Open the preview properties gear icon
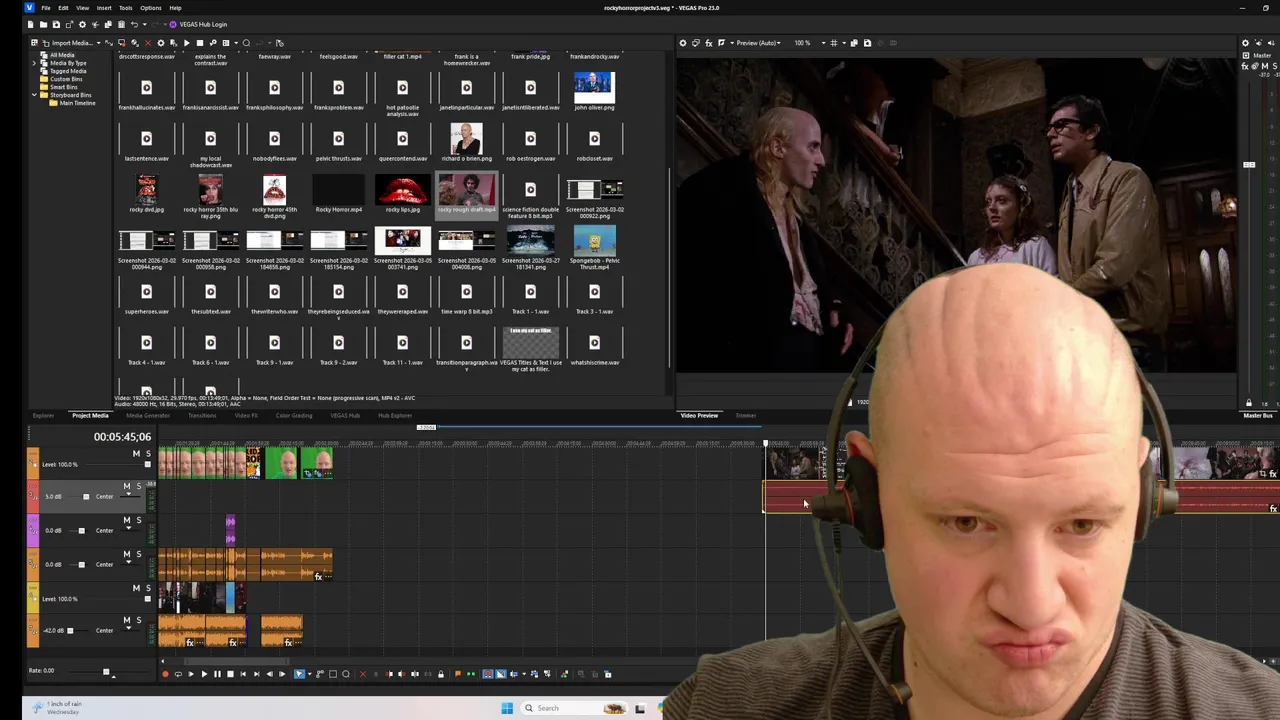The image size is (1280, 720). pyautogui.click(x=683, y=43)
